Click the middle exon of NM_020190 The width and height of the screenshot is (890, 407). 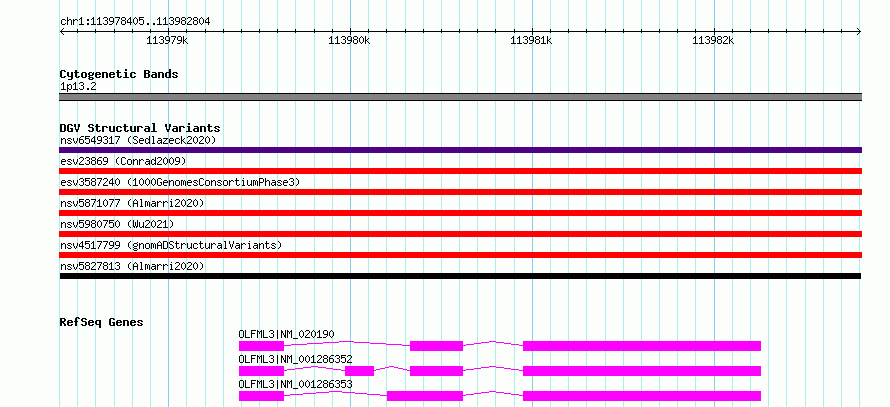(436, 346)
